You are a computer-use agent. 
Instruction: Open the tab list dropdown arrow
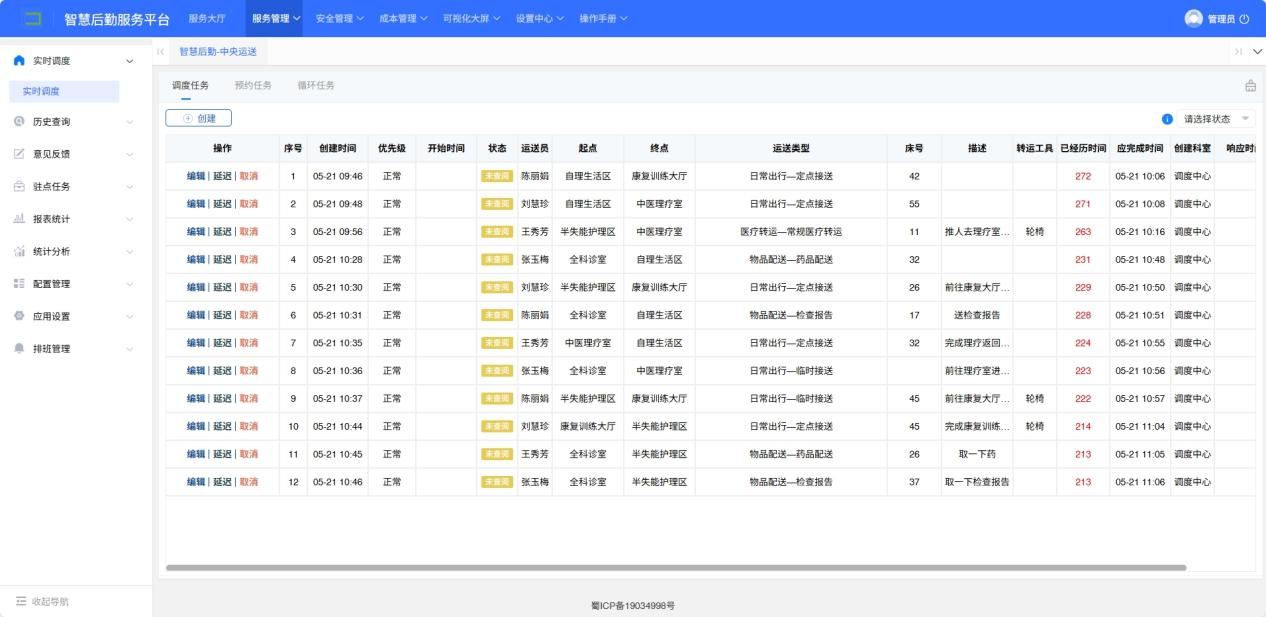1257,51
